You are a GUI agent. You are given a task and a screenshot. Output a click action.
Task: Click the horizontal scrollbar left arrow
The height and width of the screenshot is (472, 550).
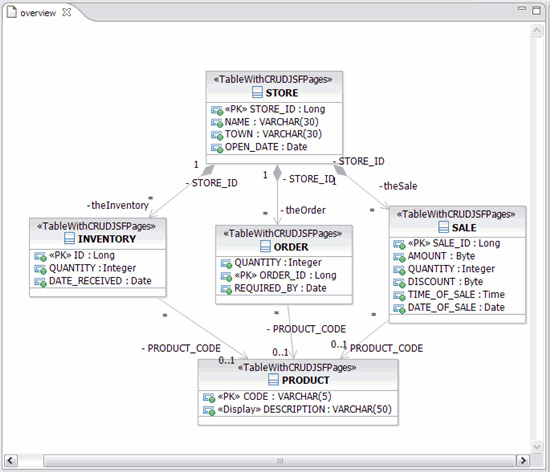(x=11, y=460)
